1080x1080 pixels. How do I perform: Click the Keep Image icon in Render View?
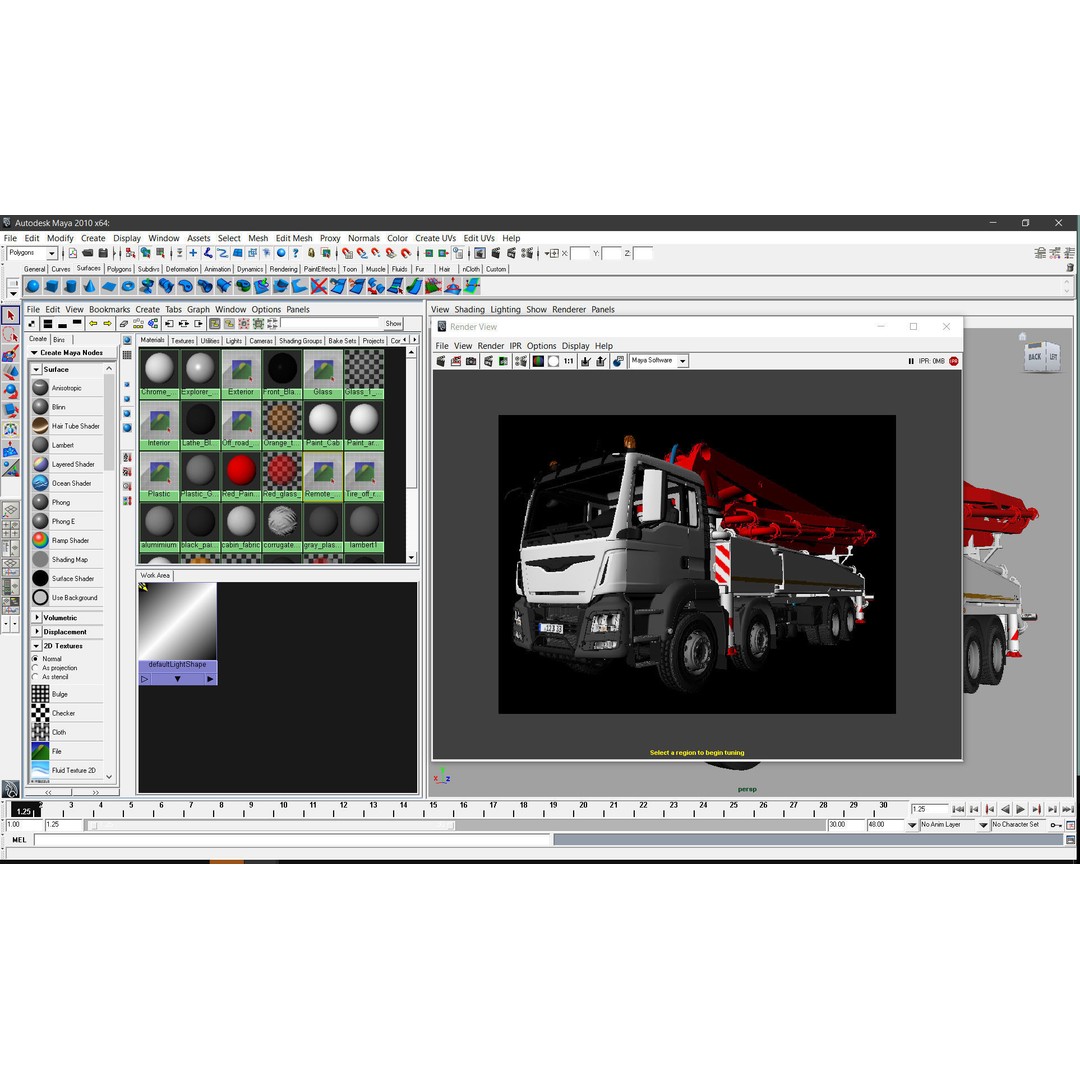pyautogui.click(x=584, y=362)
